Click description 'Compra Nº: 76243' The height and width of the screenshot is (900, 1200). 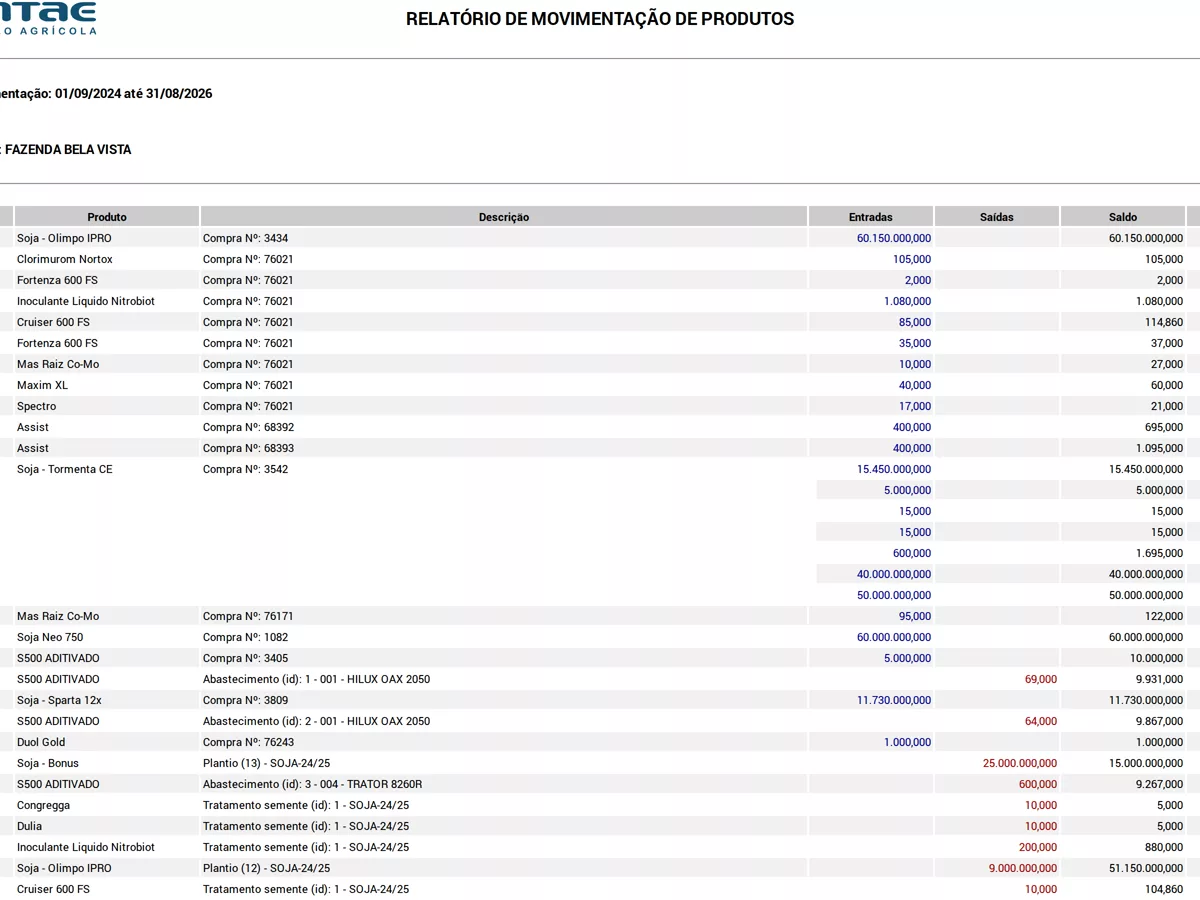click(x=249, y=742)
